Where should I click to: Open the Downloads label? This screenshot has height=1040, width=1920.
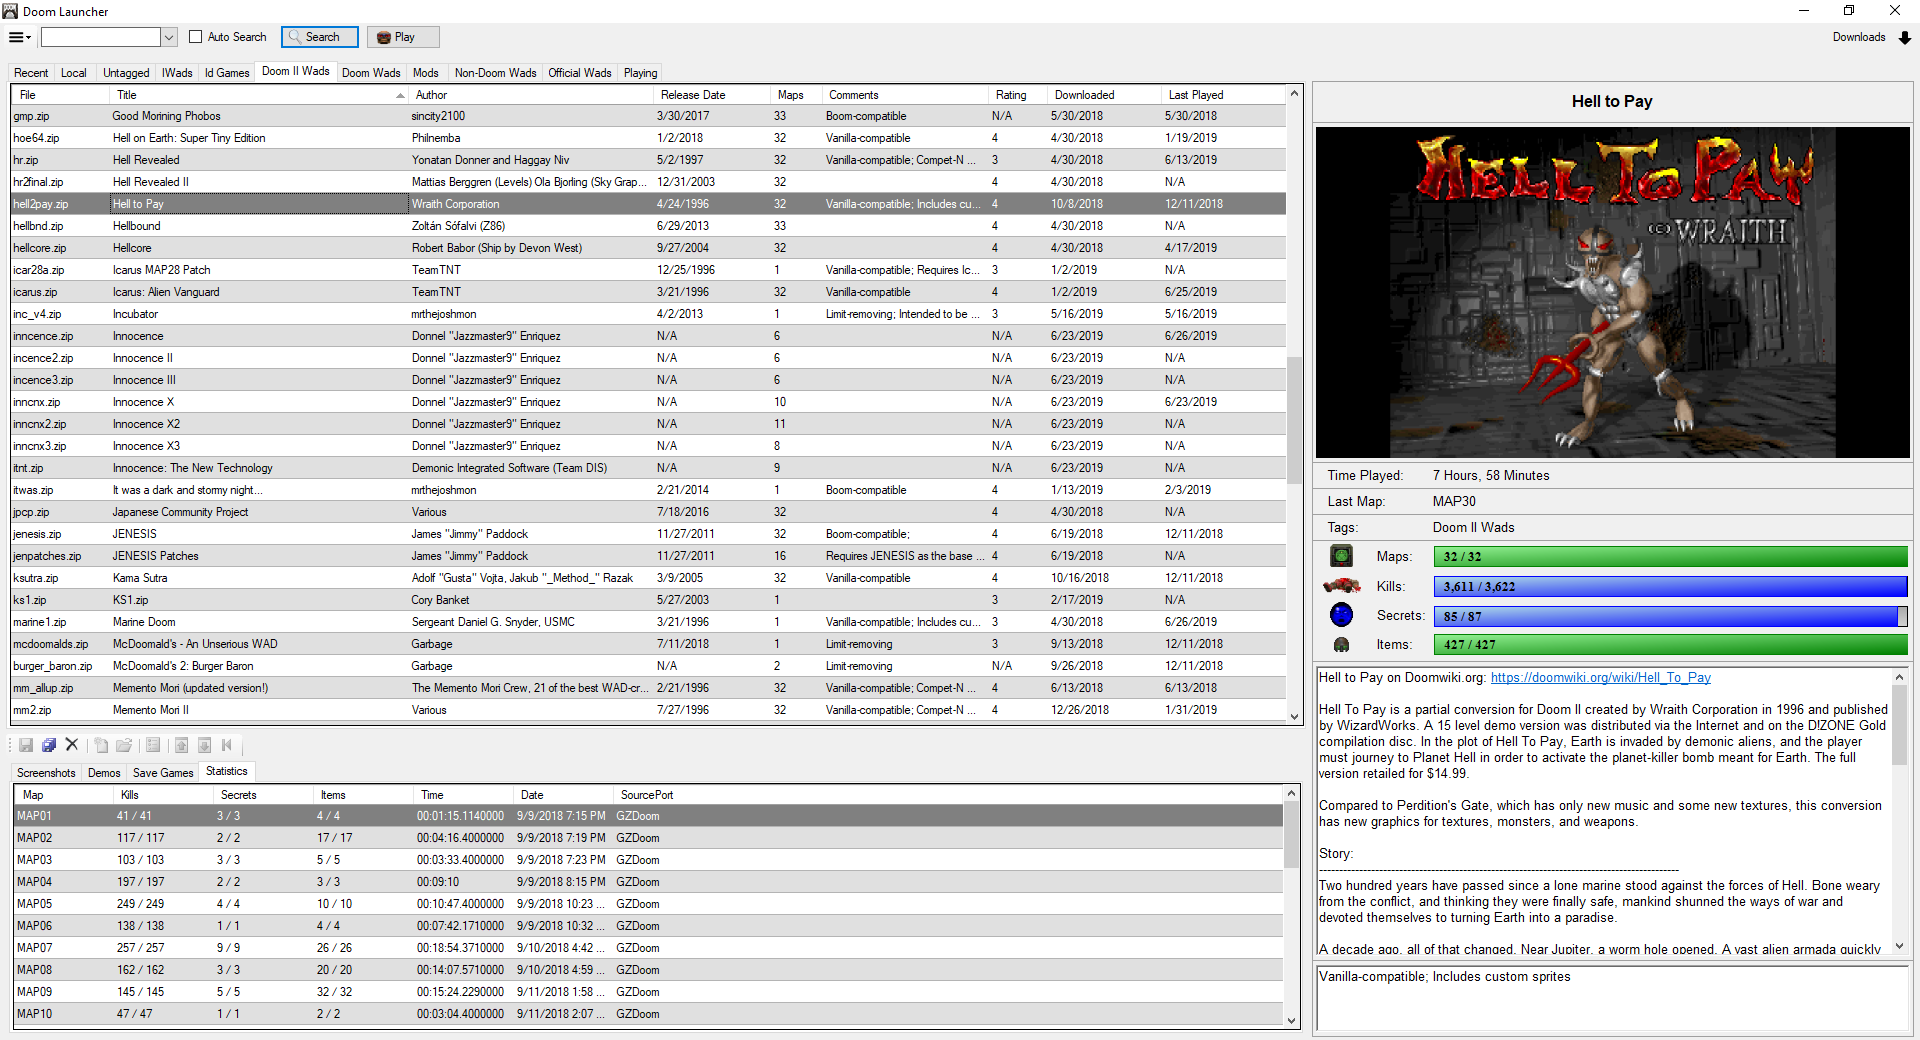pyautogui.click(x=1859, y=37)
